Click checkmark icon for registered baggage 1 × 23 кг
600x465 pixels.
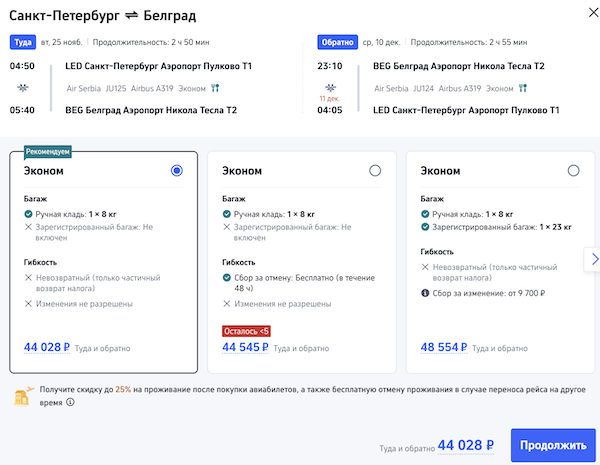pos(426,229)
